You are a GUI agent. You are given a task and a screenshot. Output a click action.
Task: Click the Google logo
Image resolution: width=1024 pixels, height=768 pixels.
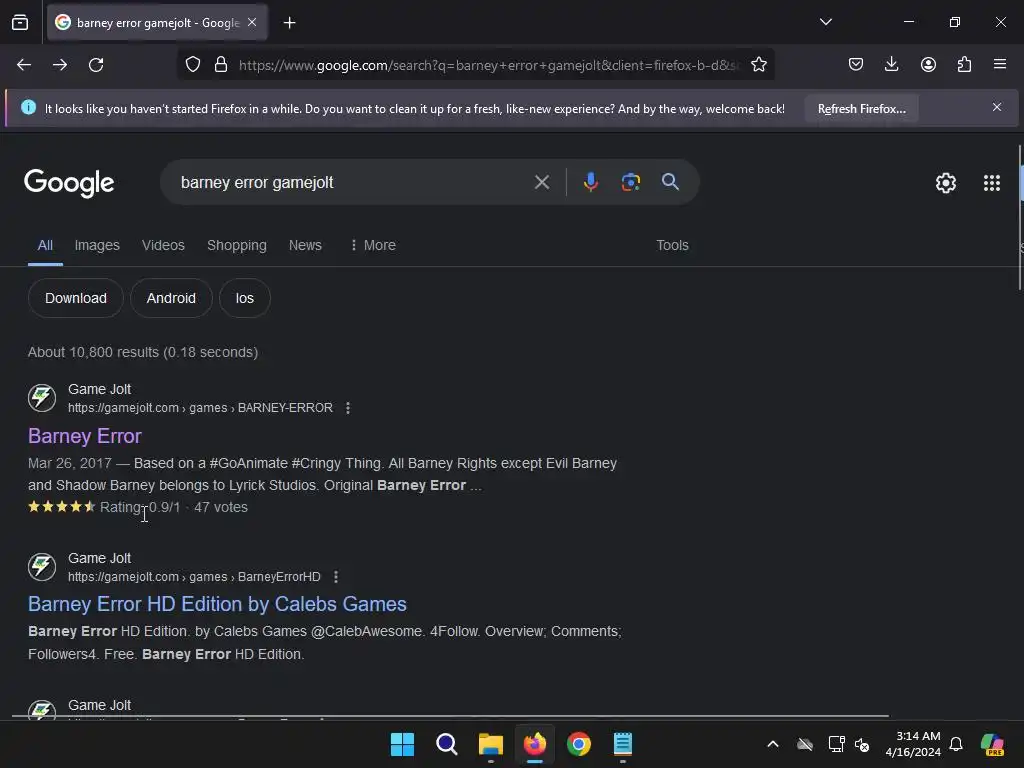point(69,183)
